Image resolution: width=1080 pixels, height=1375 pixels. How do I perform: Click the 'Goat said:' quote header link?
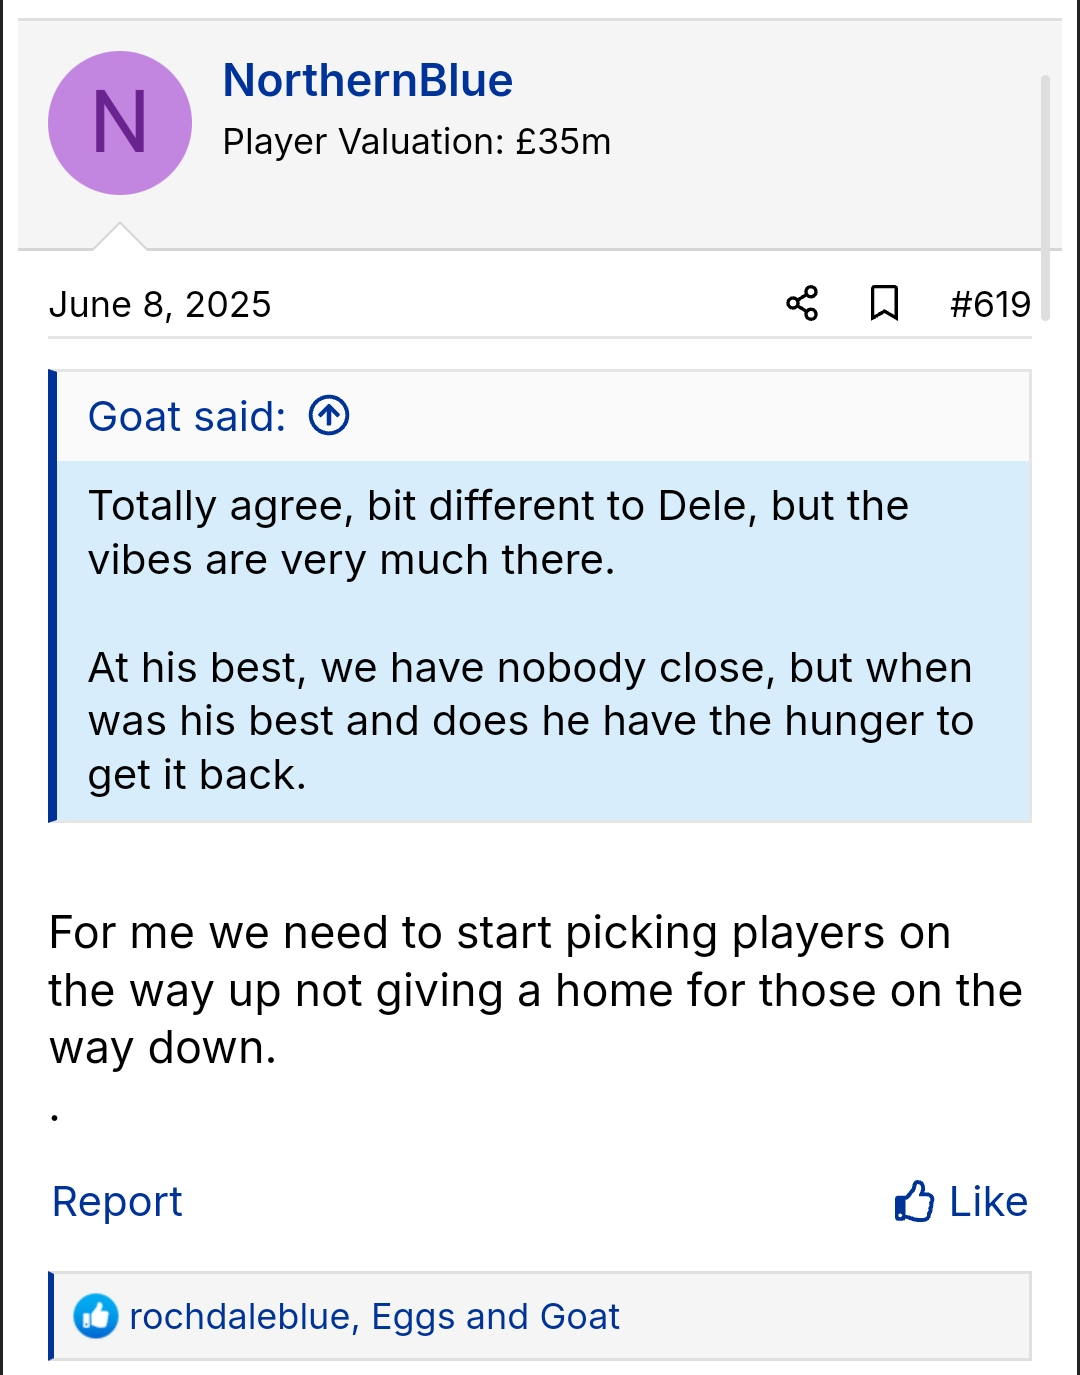187,416
